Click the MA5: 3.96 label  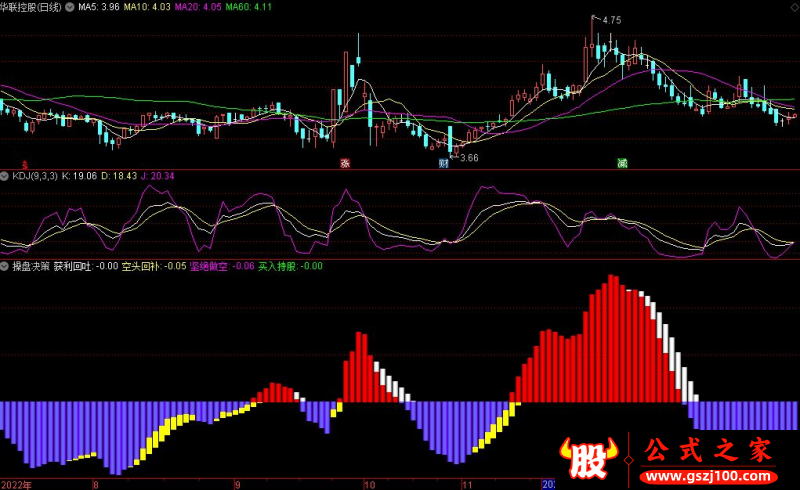[98, 7]
